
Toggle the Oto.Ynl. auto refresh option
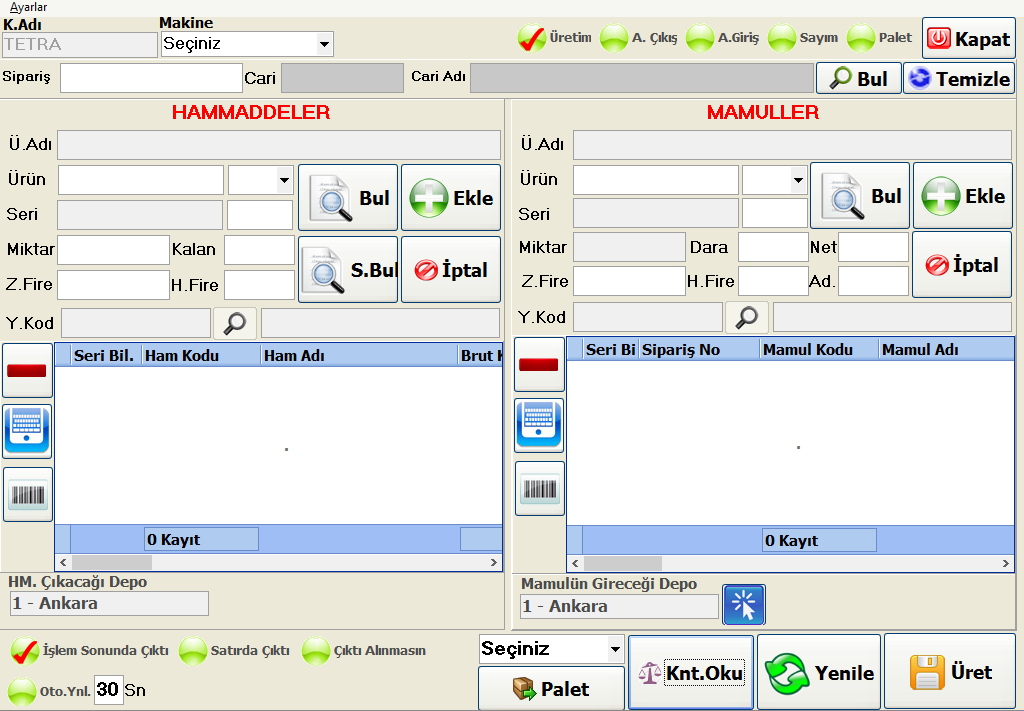(x=22, y=691)
